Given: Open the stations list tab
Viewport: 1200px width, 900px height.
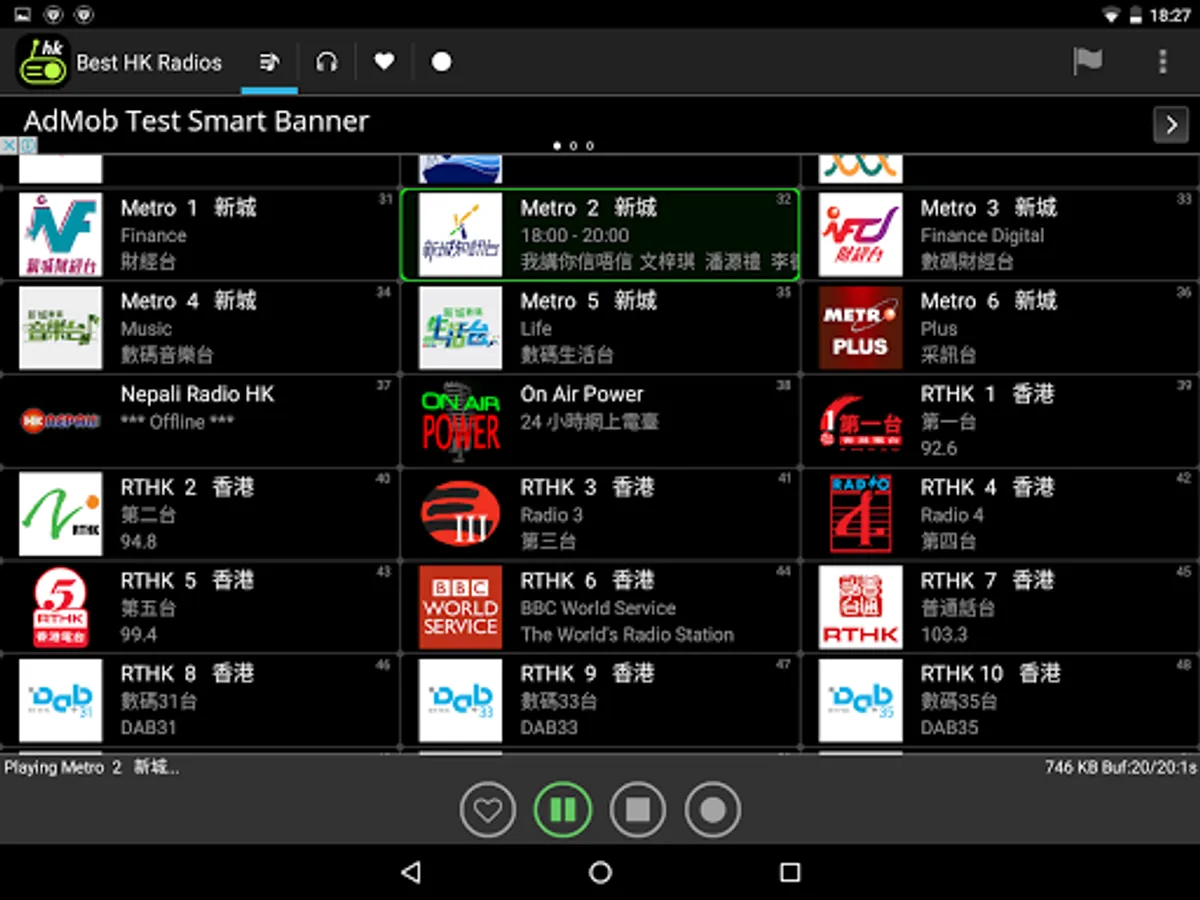Looking at the screenshot, I should click(x=268, y=62).
